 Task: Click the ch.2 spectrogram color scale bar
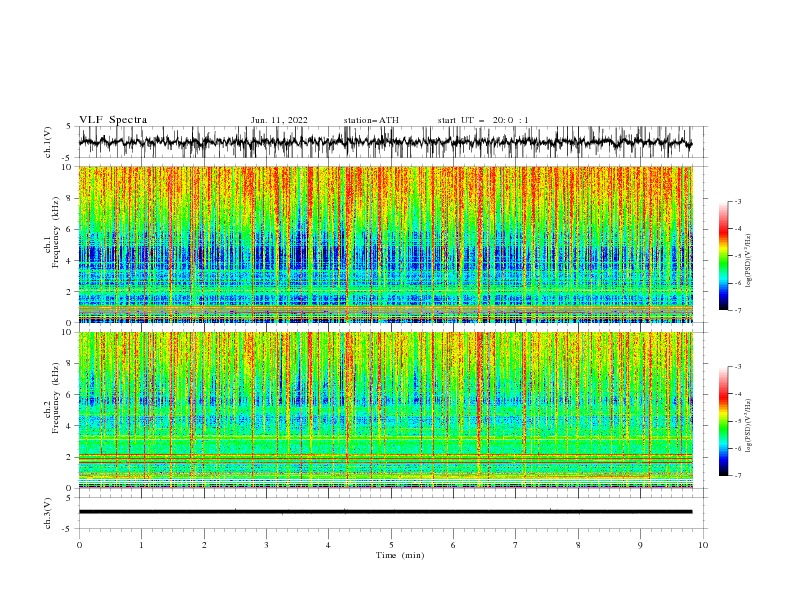click(724, 421)
